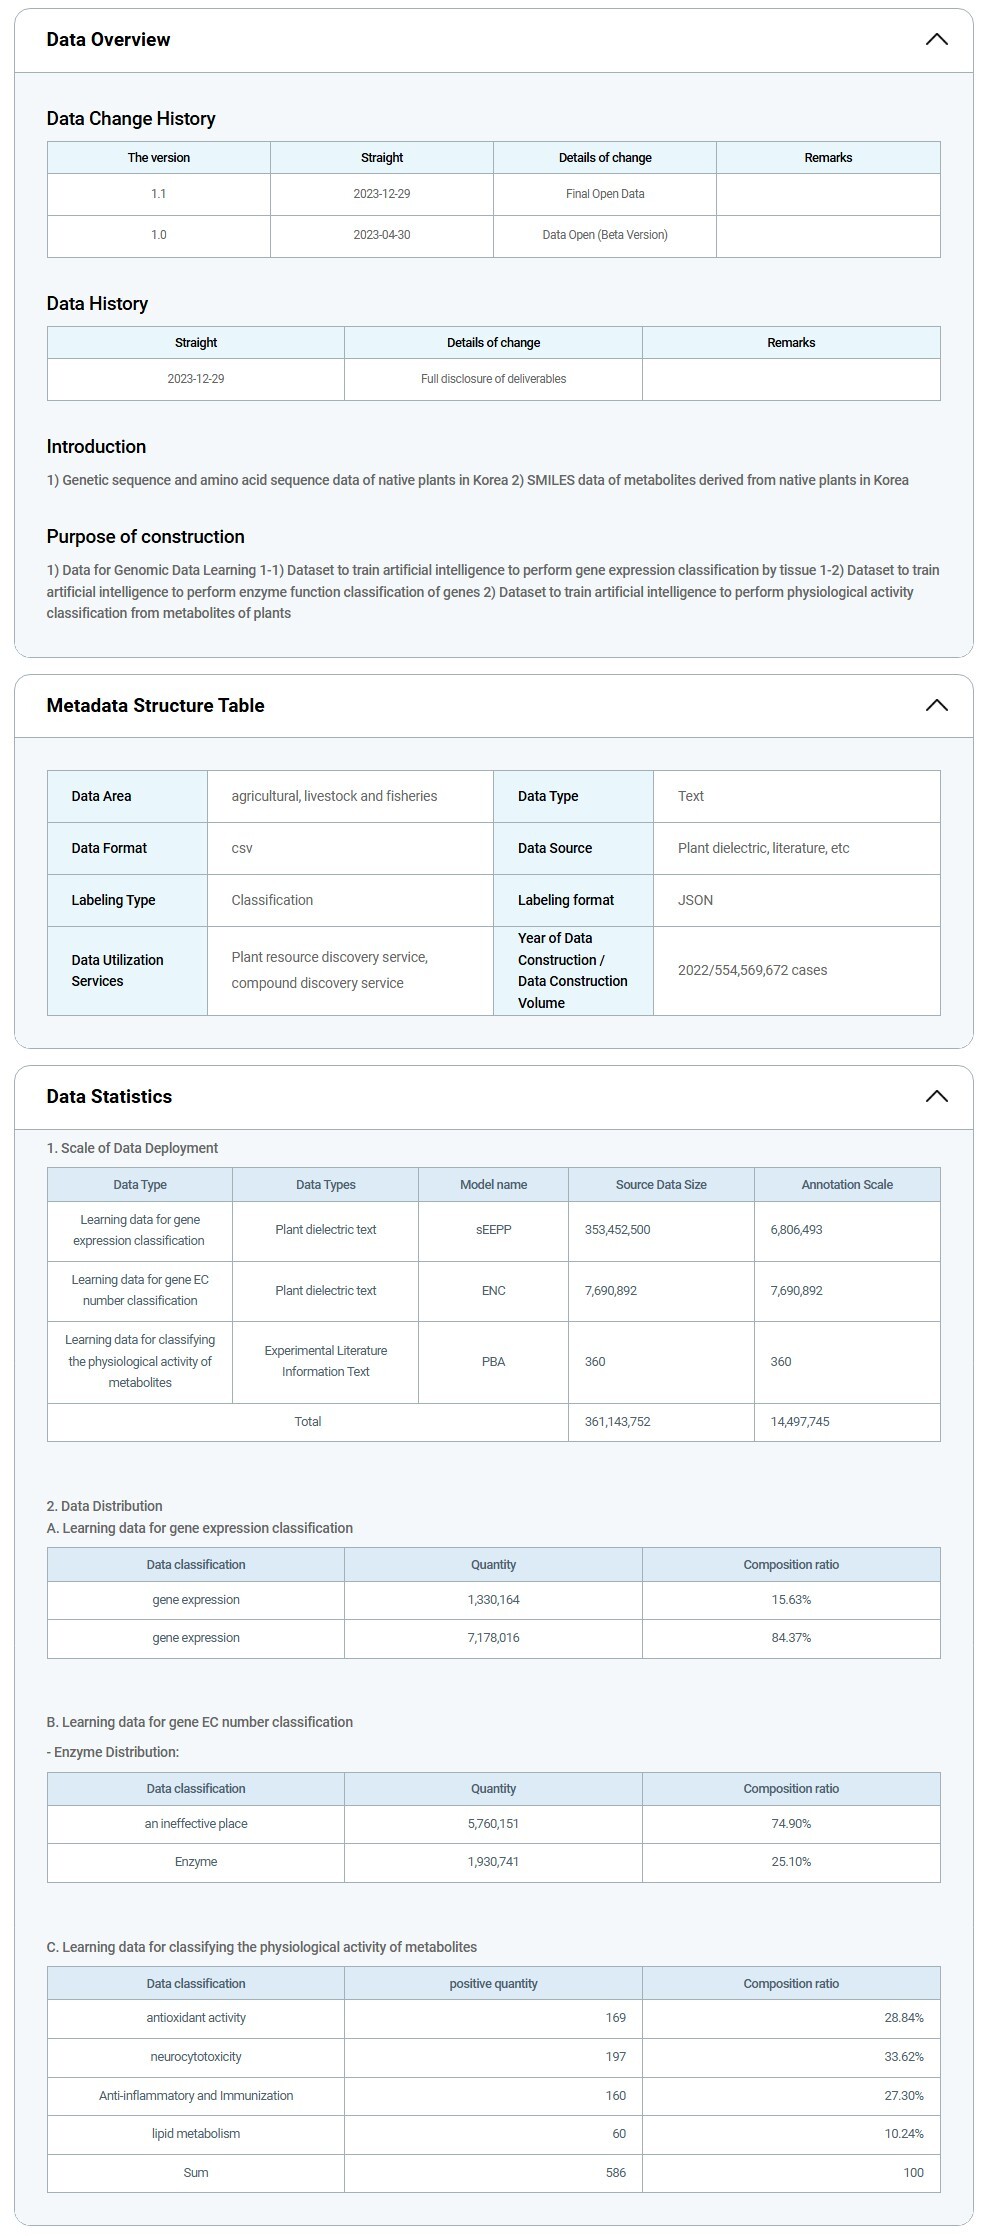
Task: Click the sEEPP model name cell
Action: point(493,1230)
